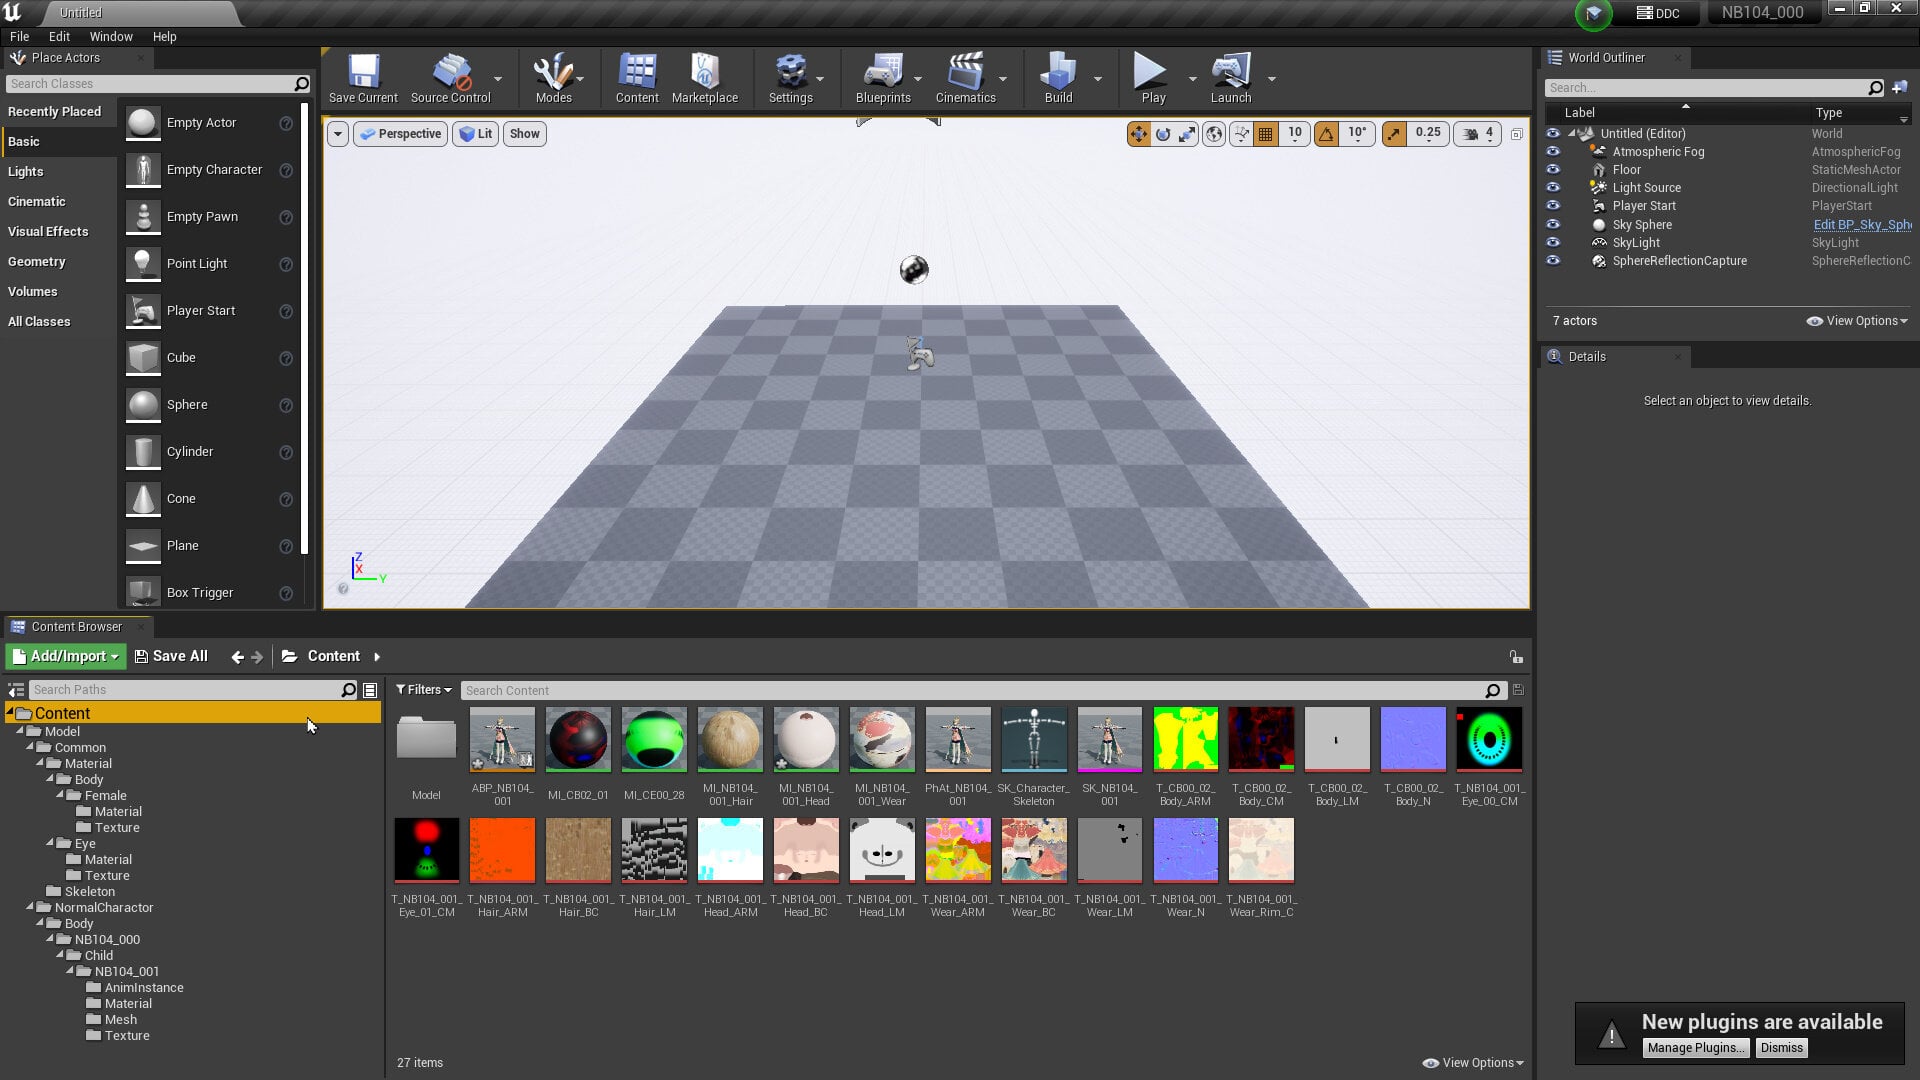Open the Help menu
Screen dimensions: 1920x1080
tap(164, 36)
